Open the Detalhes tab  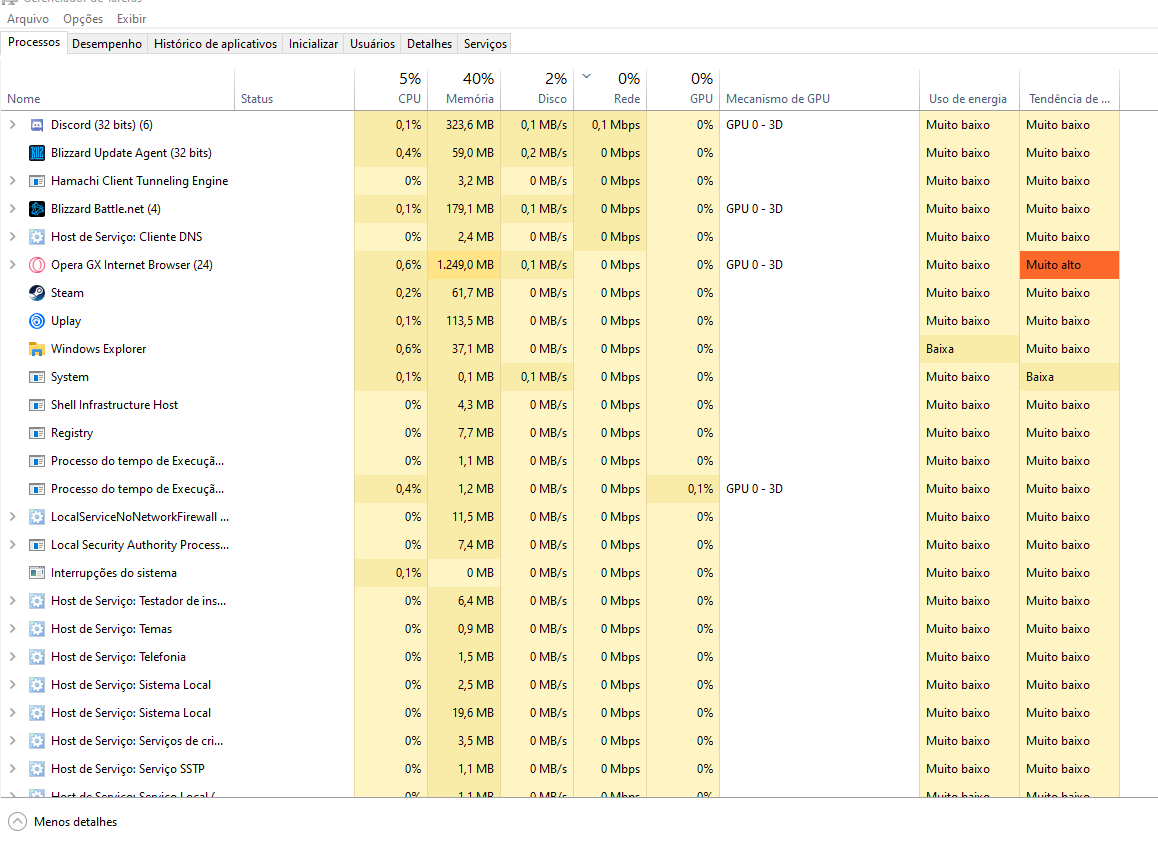429,44
